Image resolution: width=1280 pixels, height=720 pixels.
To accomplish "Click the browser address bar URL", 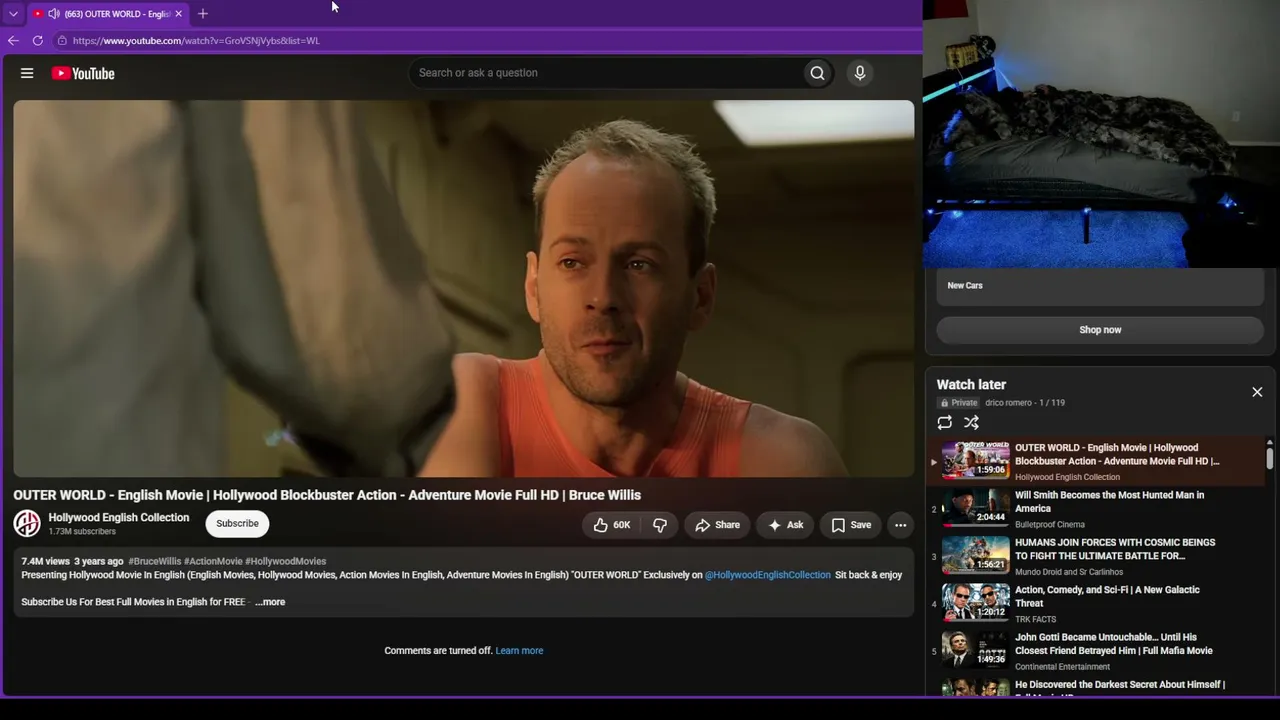I will pos(196,41).
